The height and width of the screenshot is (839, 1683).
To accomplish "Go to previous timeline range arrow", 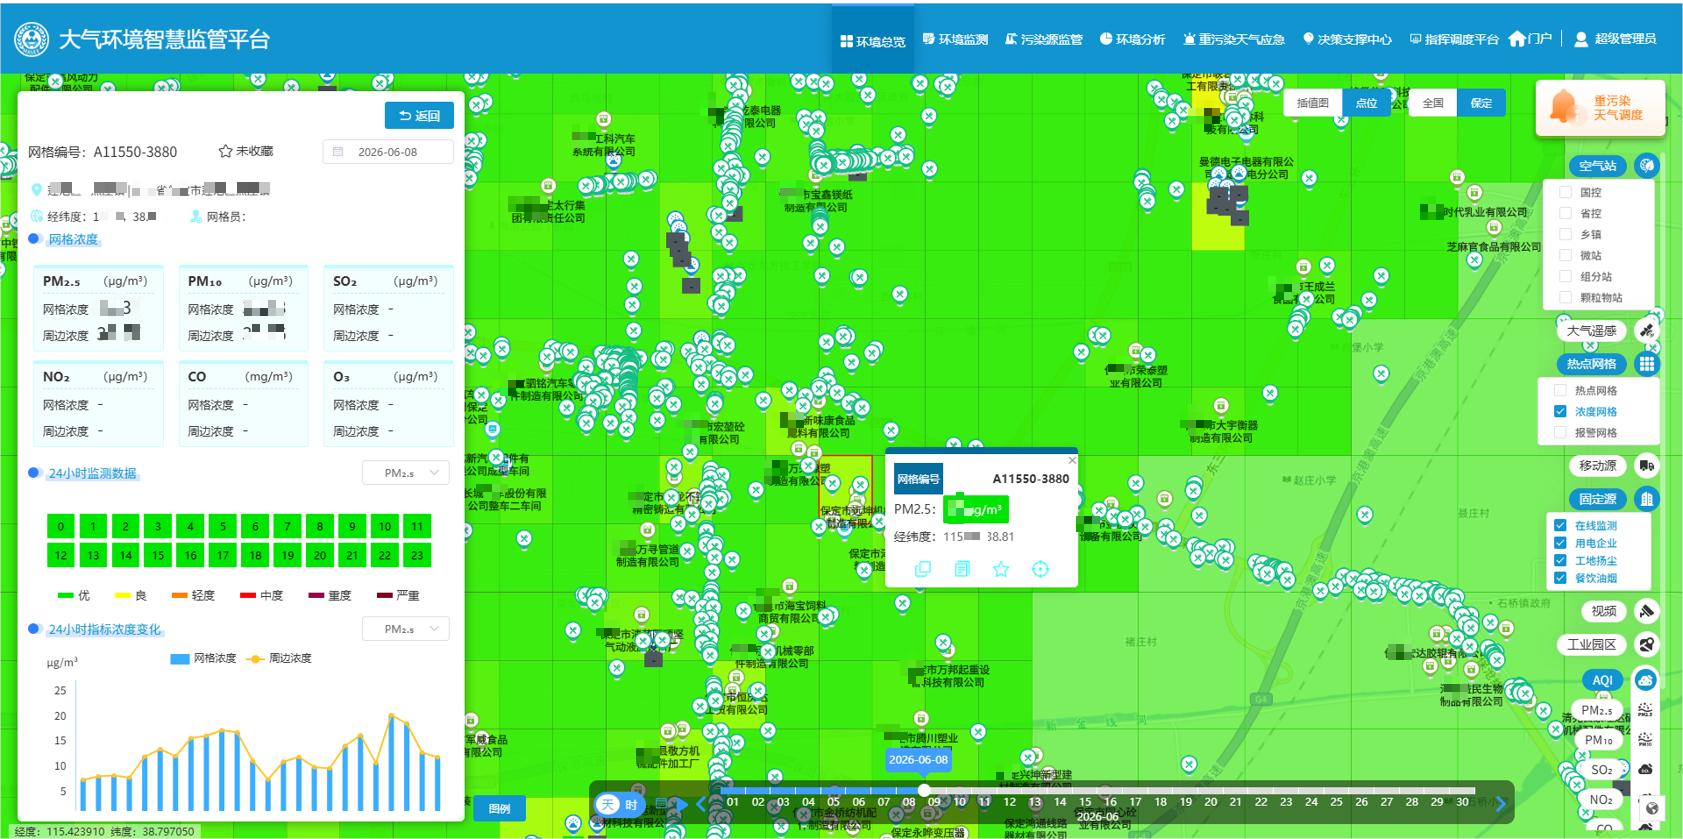I will (701, 803).
